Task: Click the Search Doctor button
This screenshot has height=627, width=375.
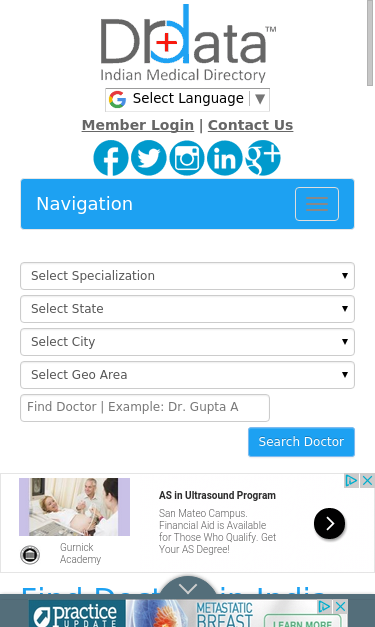Action: coord(301,442)
